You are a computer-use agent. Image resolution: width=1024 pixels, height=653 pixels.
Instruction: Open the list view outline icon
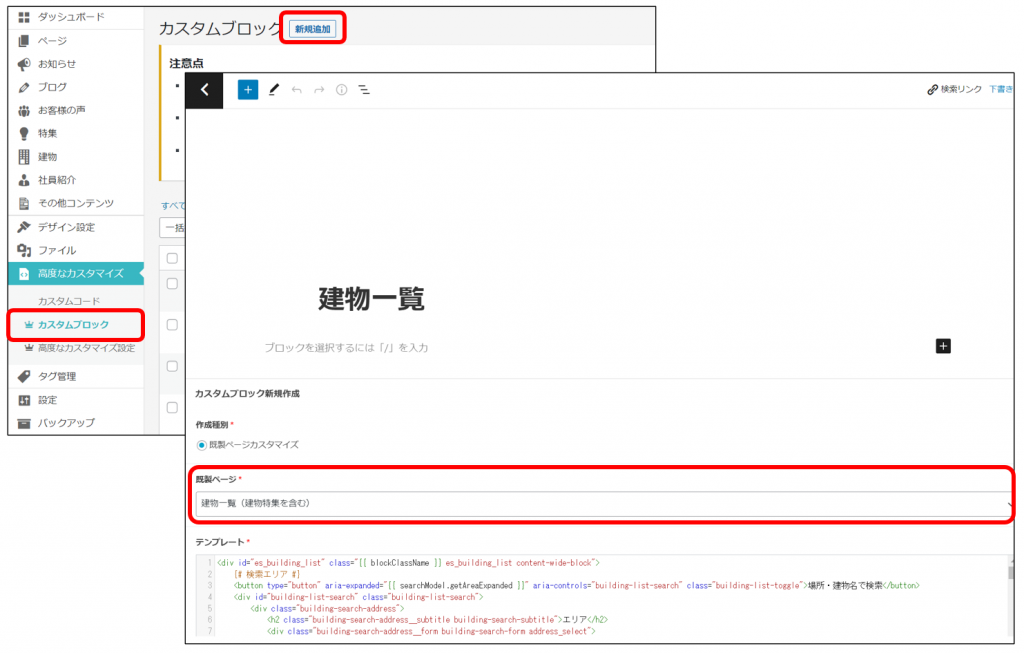pos(364,90)
